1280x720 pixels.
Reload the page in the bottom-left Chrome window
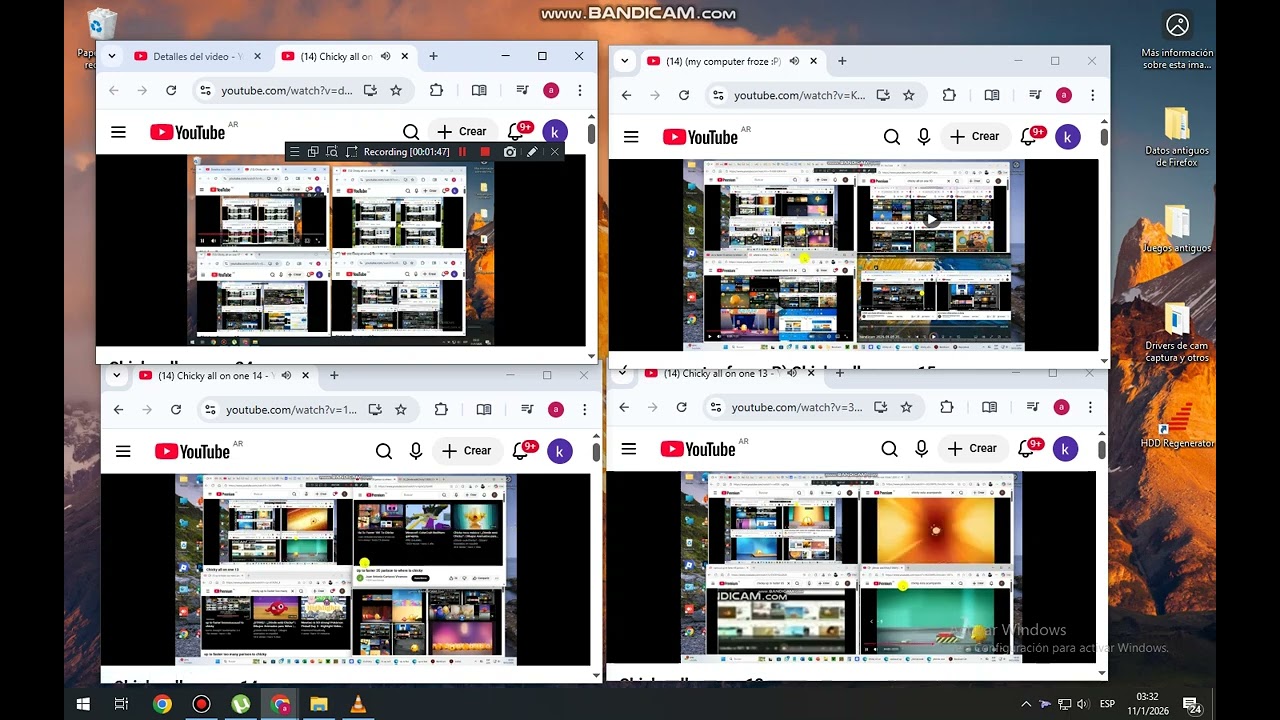click(176, 409)
